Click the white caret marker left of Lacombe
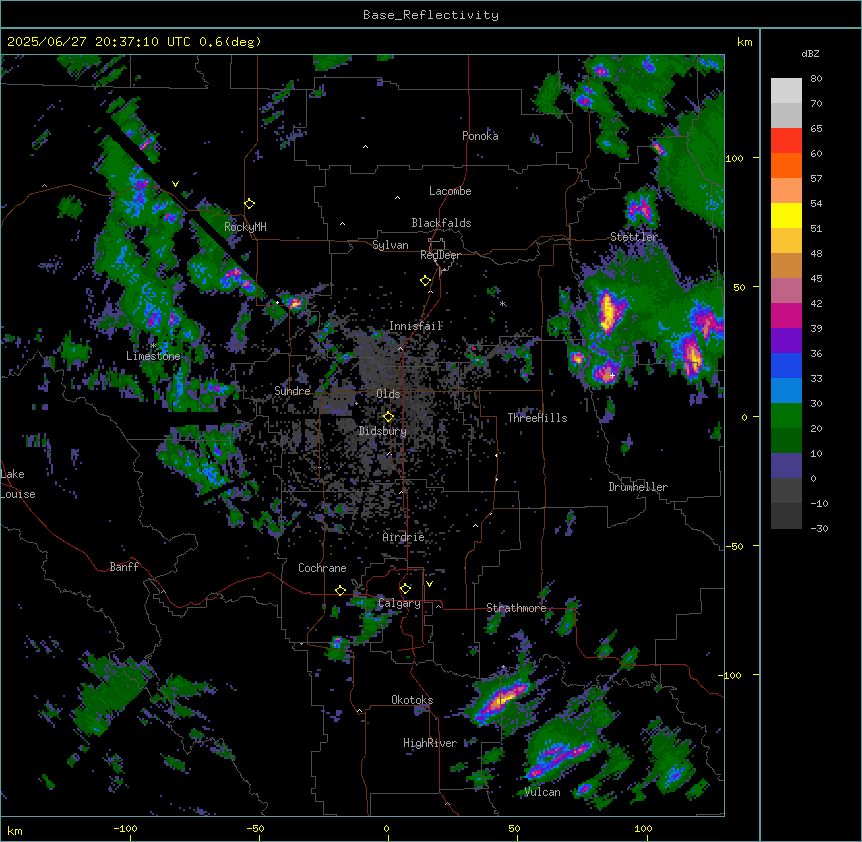The height and width of the screenshot is (842, 862). [397, 198]
